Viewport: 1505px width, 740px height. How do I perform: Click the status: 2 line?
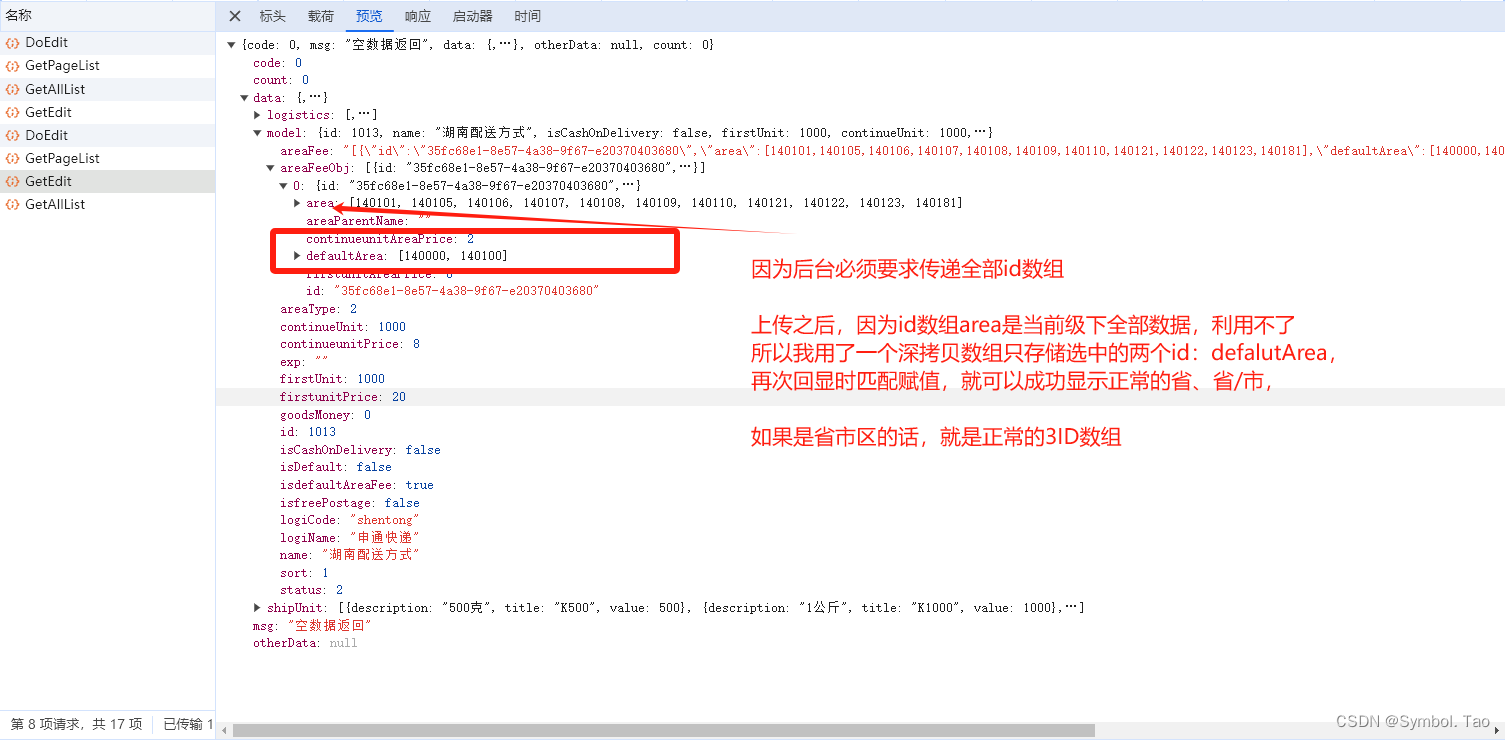click(311, 590)
